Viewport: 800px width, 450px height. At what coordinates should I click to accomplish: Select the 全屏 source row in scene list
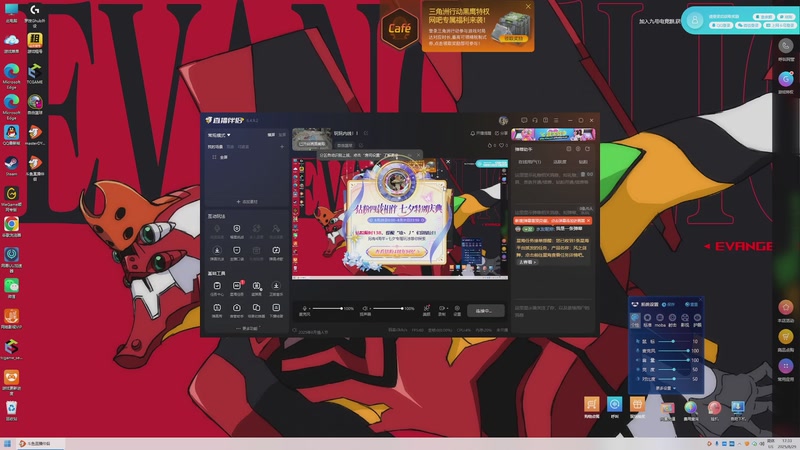click(x=247, y=157)
